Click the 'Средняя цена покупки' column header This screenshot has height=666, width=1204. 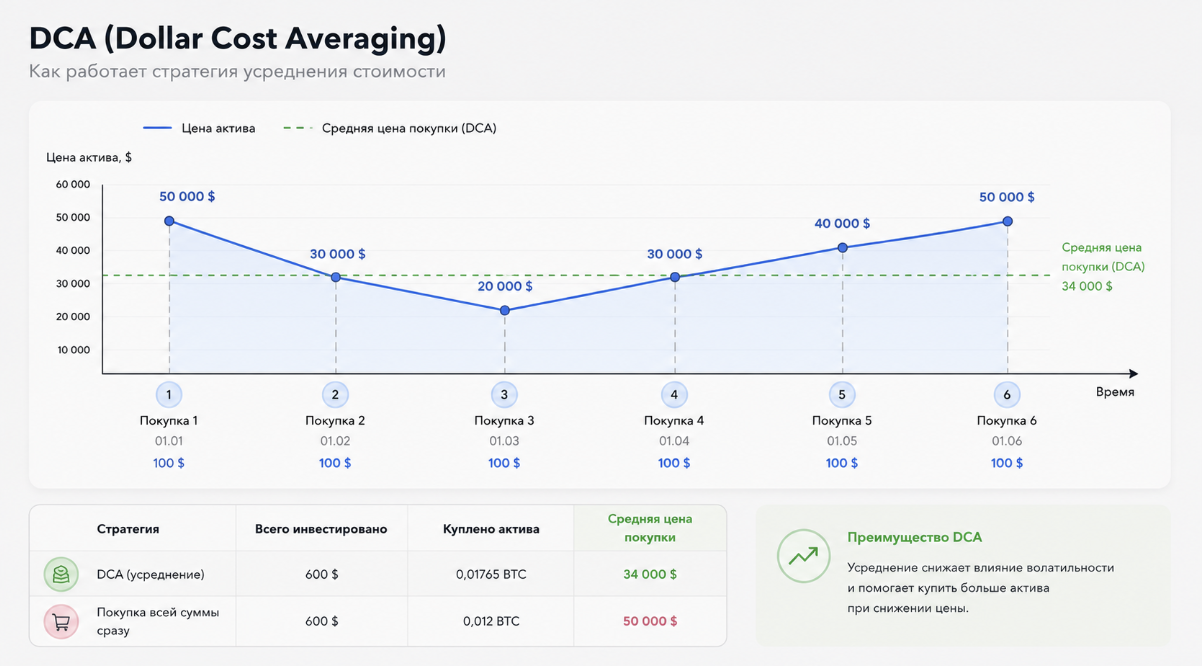tap(650, 528)
